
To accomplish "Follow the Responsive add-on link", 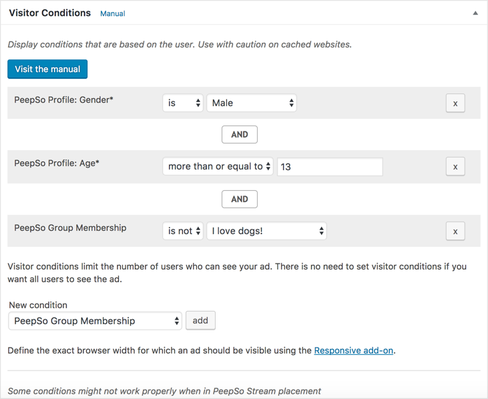I will pyautogui.click(x=354, y=351).
